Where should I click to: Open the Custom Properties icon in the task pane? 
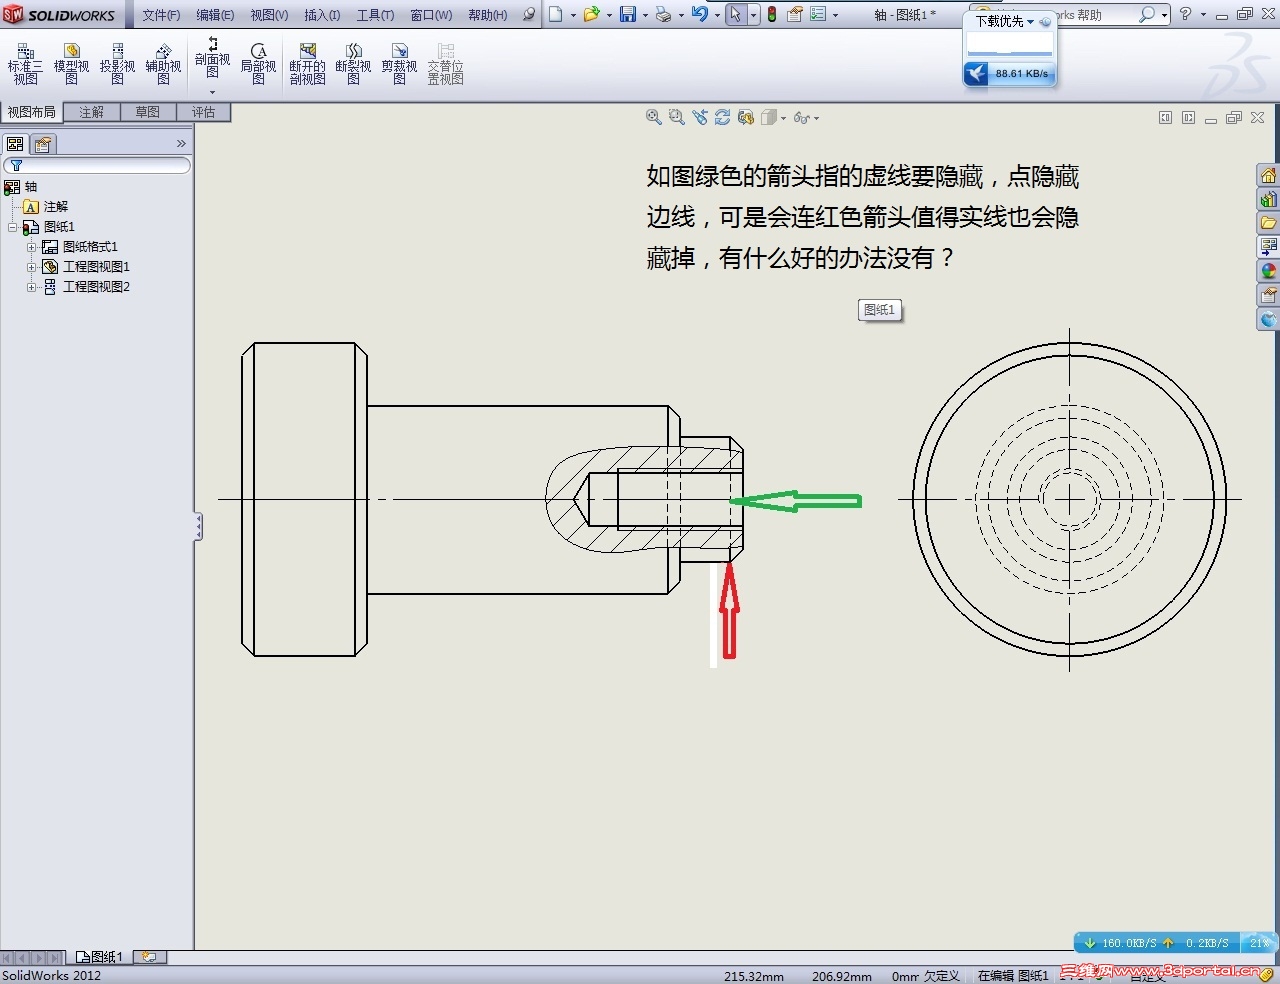pos(1268,295)
